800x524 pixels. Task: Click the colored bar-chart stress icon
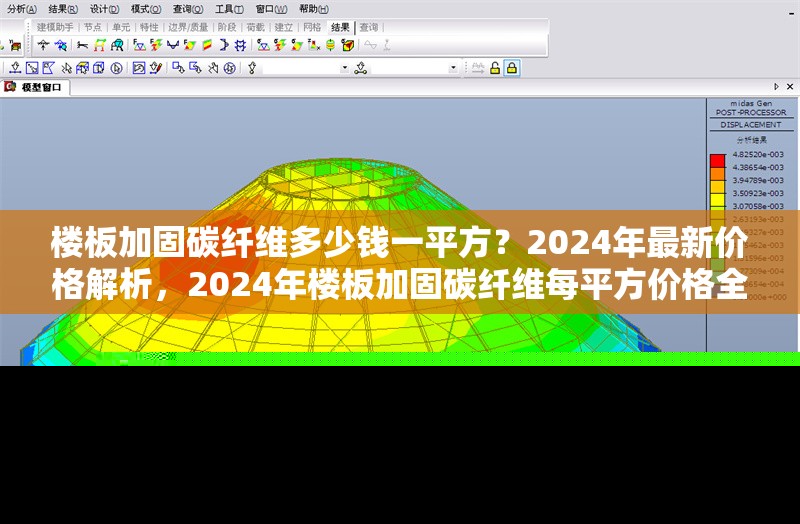point(314,45)
